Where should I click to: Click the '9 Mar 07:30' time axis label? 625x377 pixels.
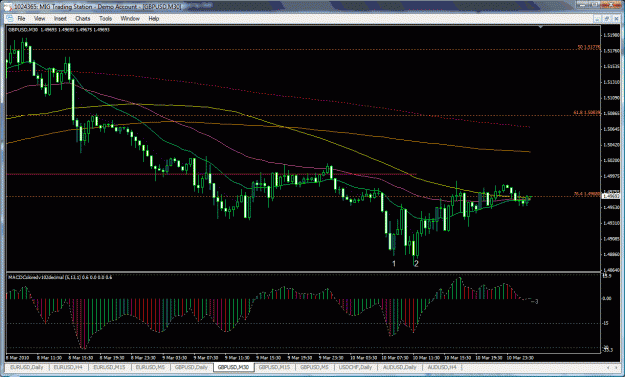[x=205, y=357]
